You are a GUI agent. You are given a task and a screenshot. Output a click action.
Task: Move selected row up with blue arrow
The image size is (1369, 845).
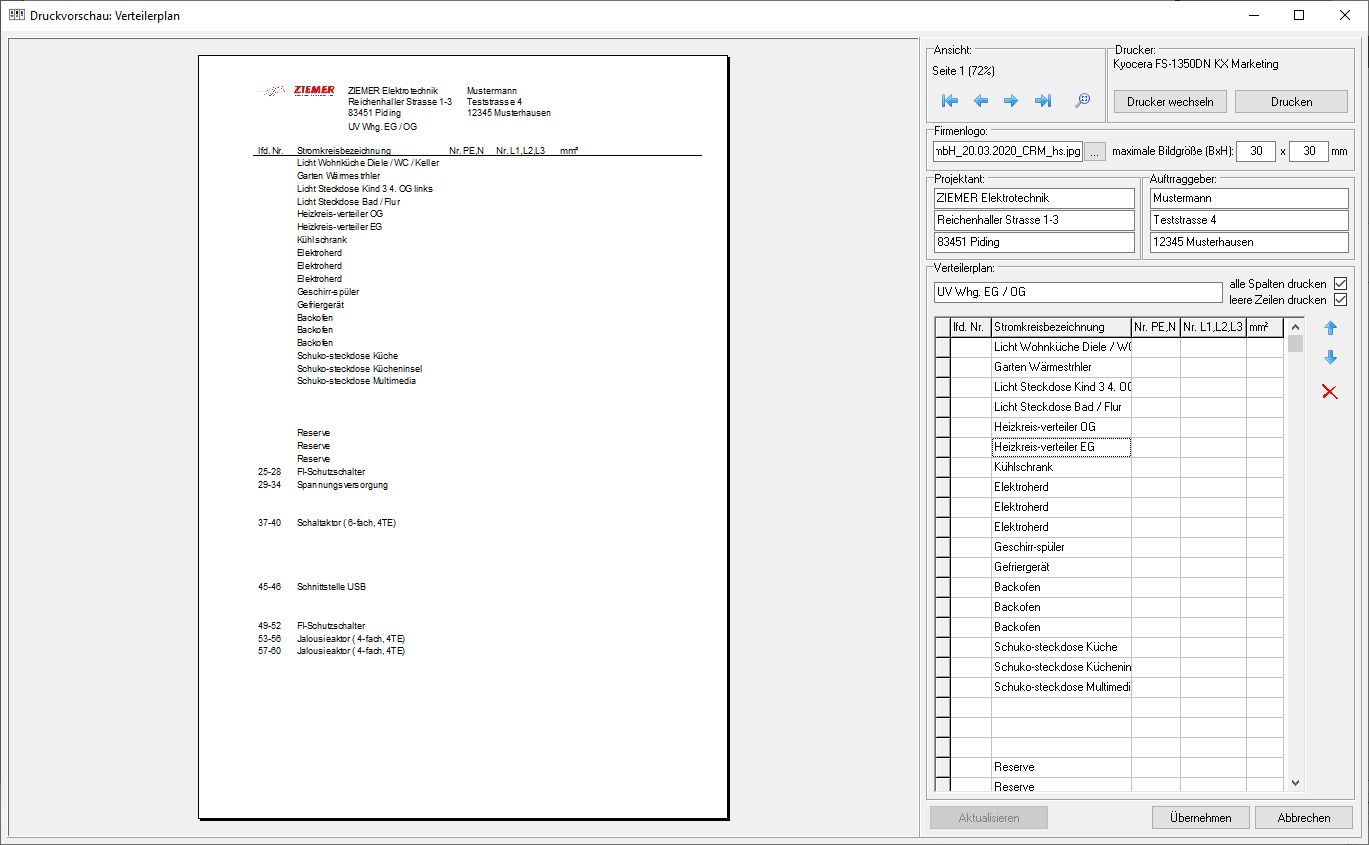pos(1330,328)
